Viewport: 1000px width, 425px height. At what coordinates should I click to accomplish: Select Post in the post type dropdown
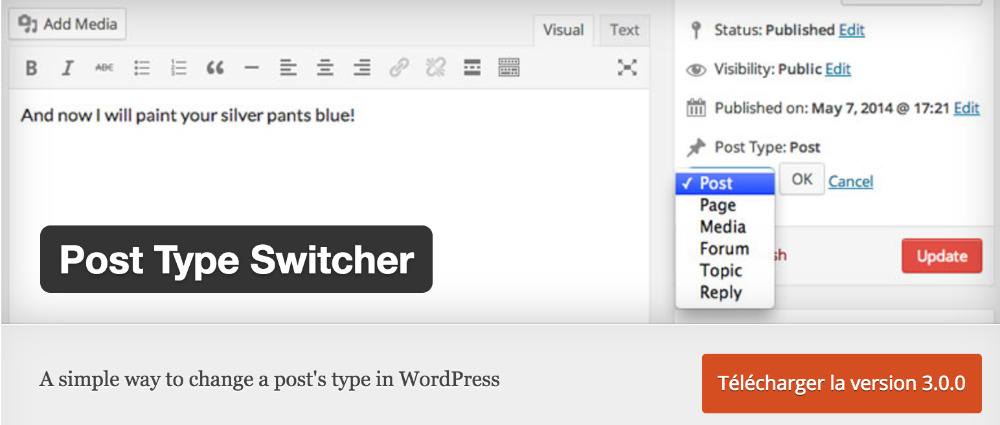[725, 183]
